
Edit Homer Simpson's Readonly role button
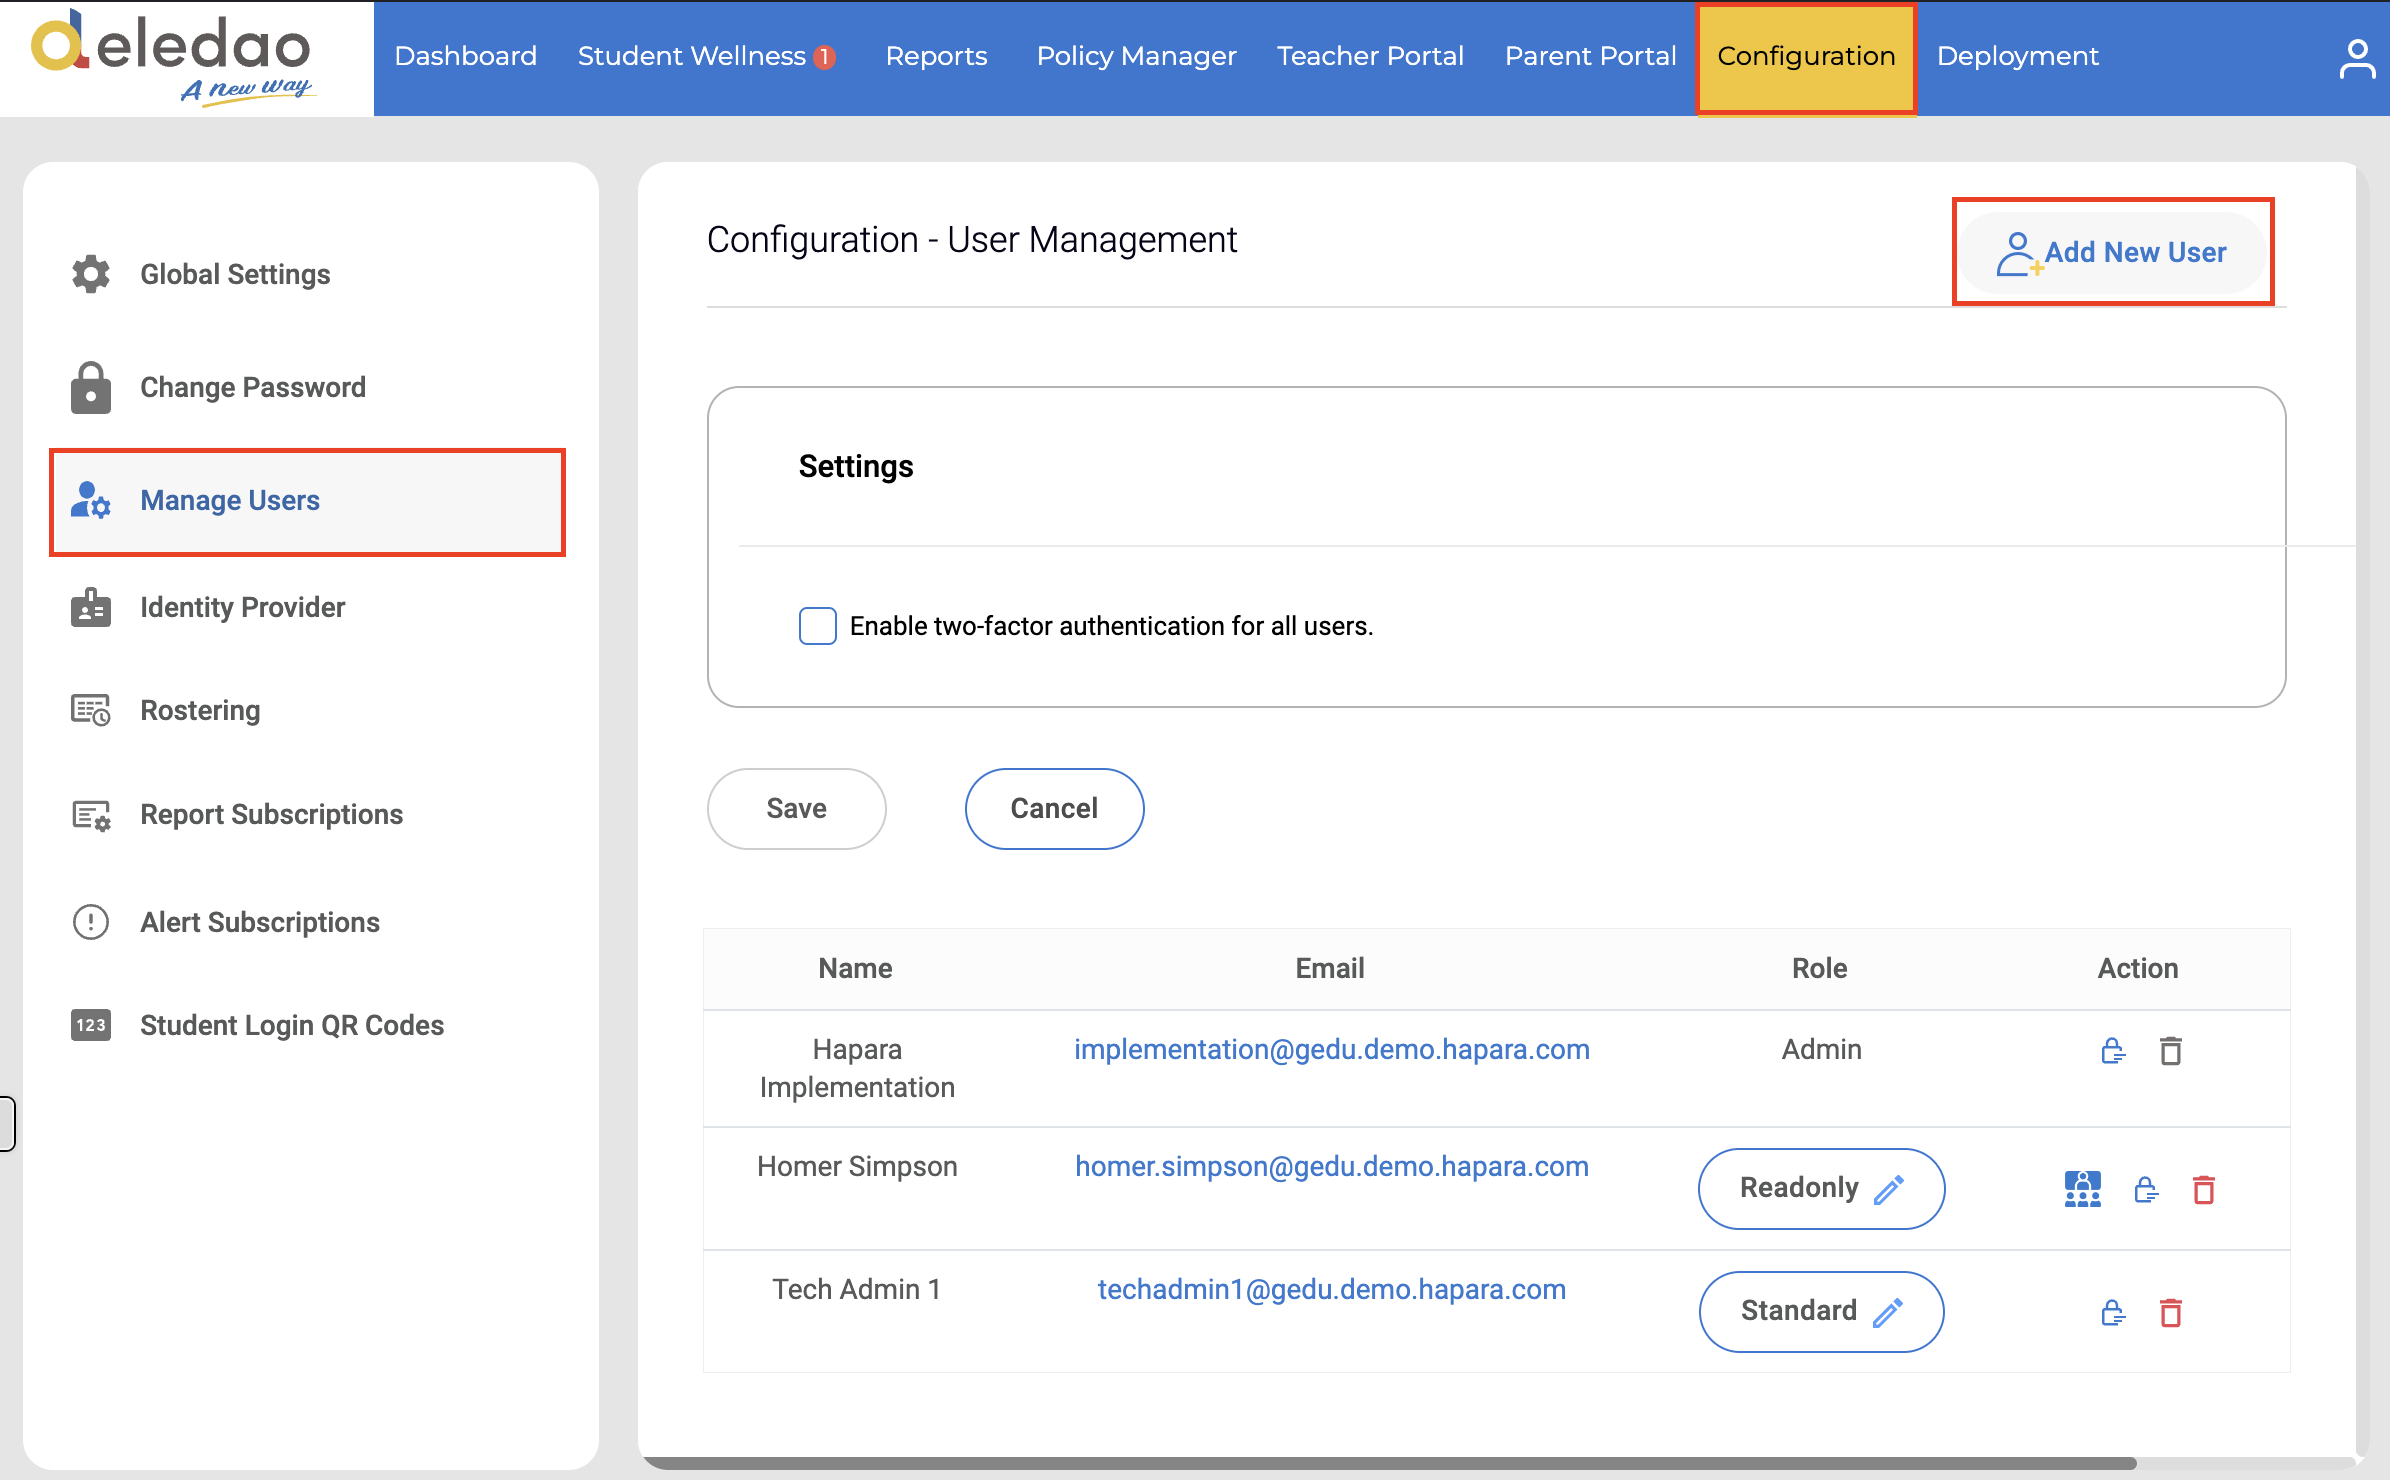click(x=1821, y=1189)
